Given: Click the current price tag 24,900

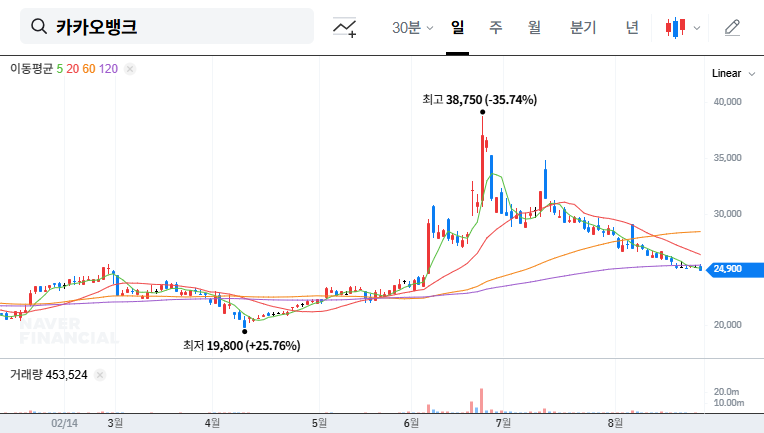Looking at the screenshot, I should click(x=735, y=269).
